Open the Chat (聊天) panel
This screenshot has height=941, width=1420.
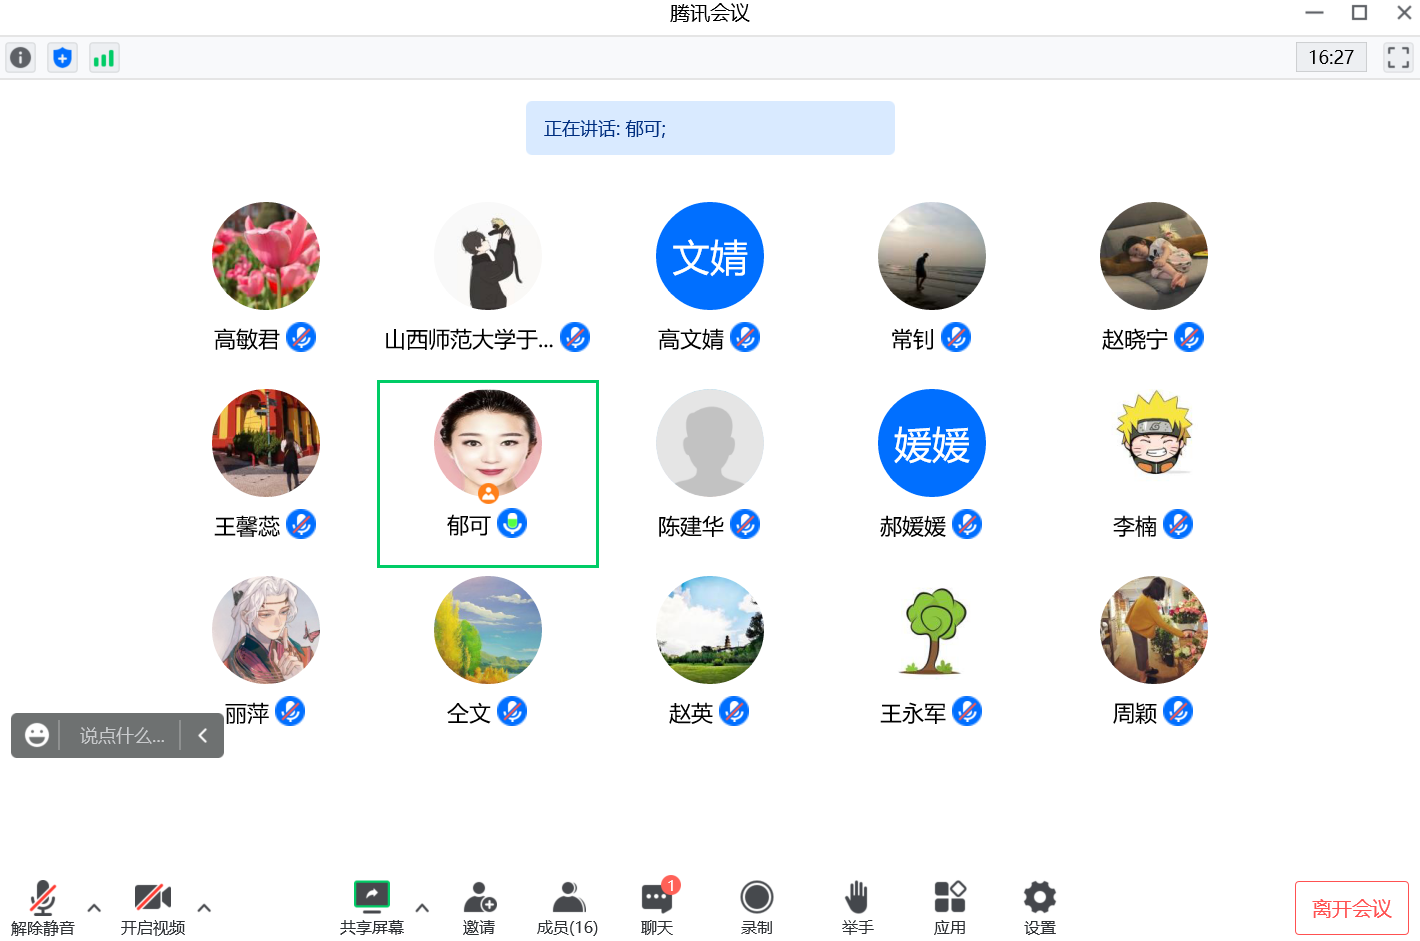(x=657, y=907)
